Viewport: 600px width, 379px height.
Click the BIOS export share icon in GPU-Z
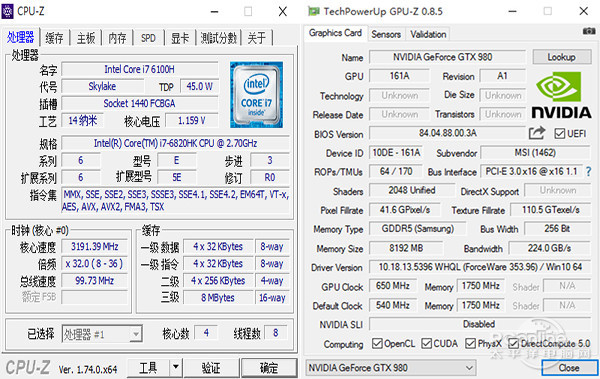coord(536,133)
